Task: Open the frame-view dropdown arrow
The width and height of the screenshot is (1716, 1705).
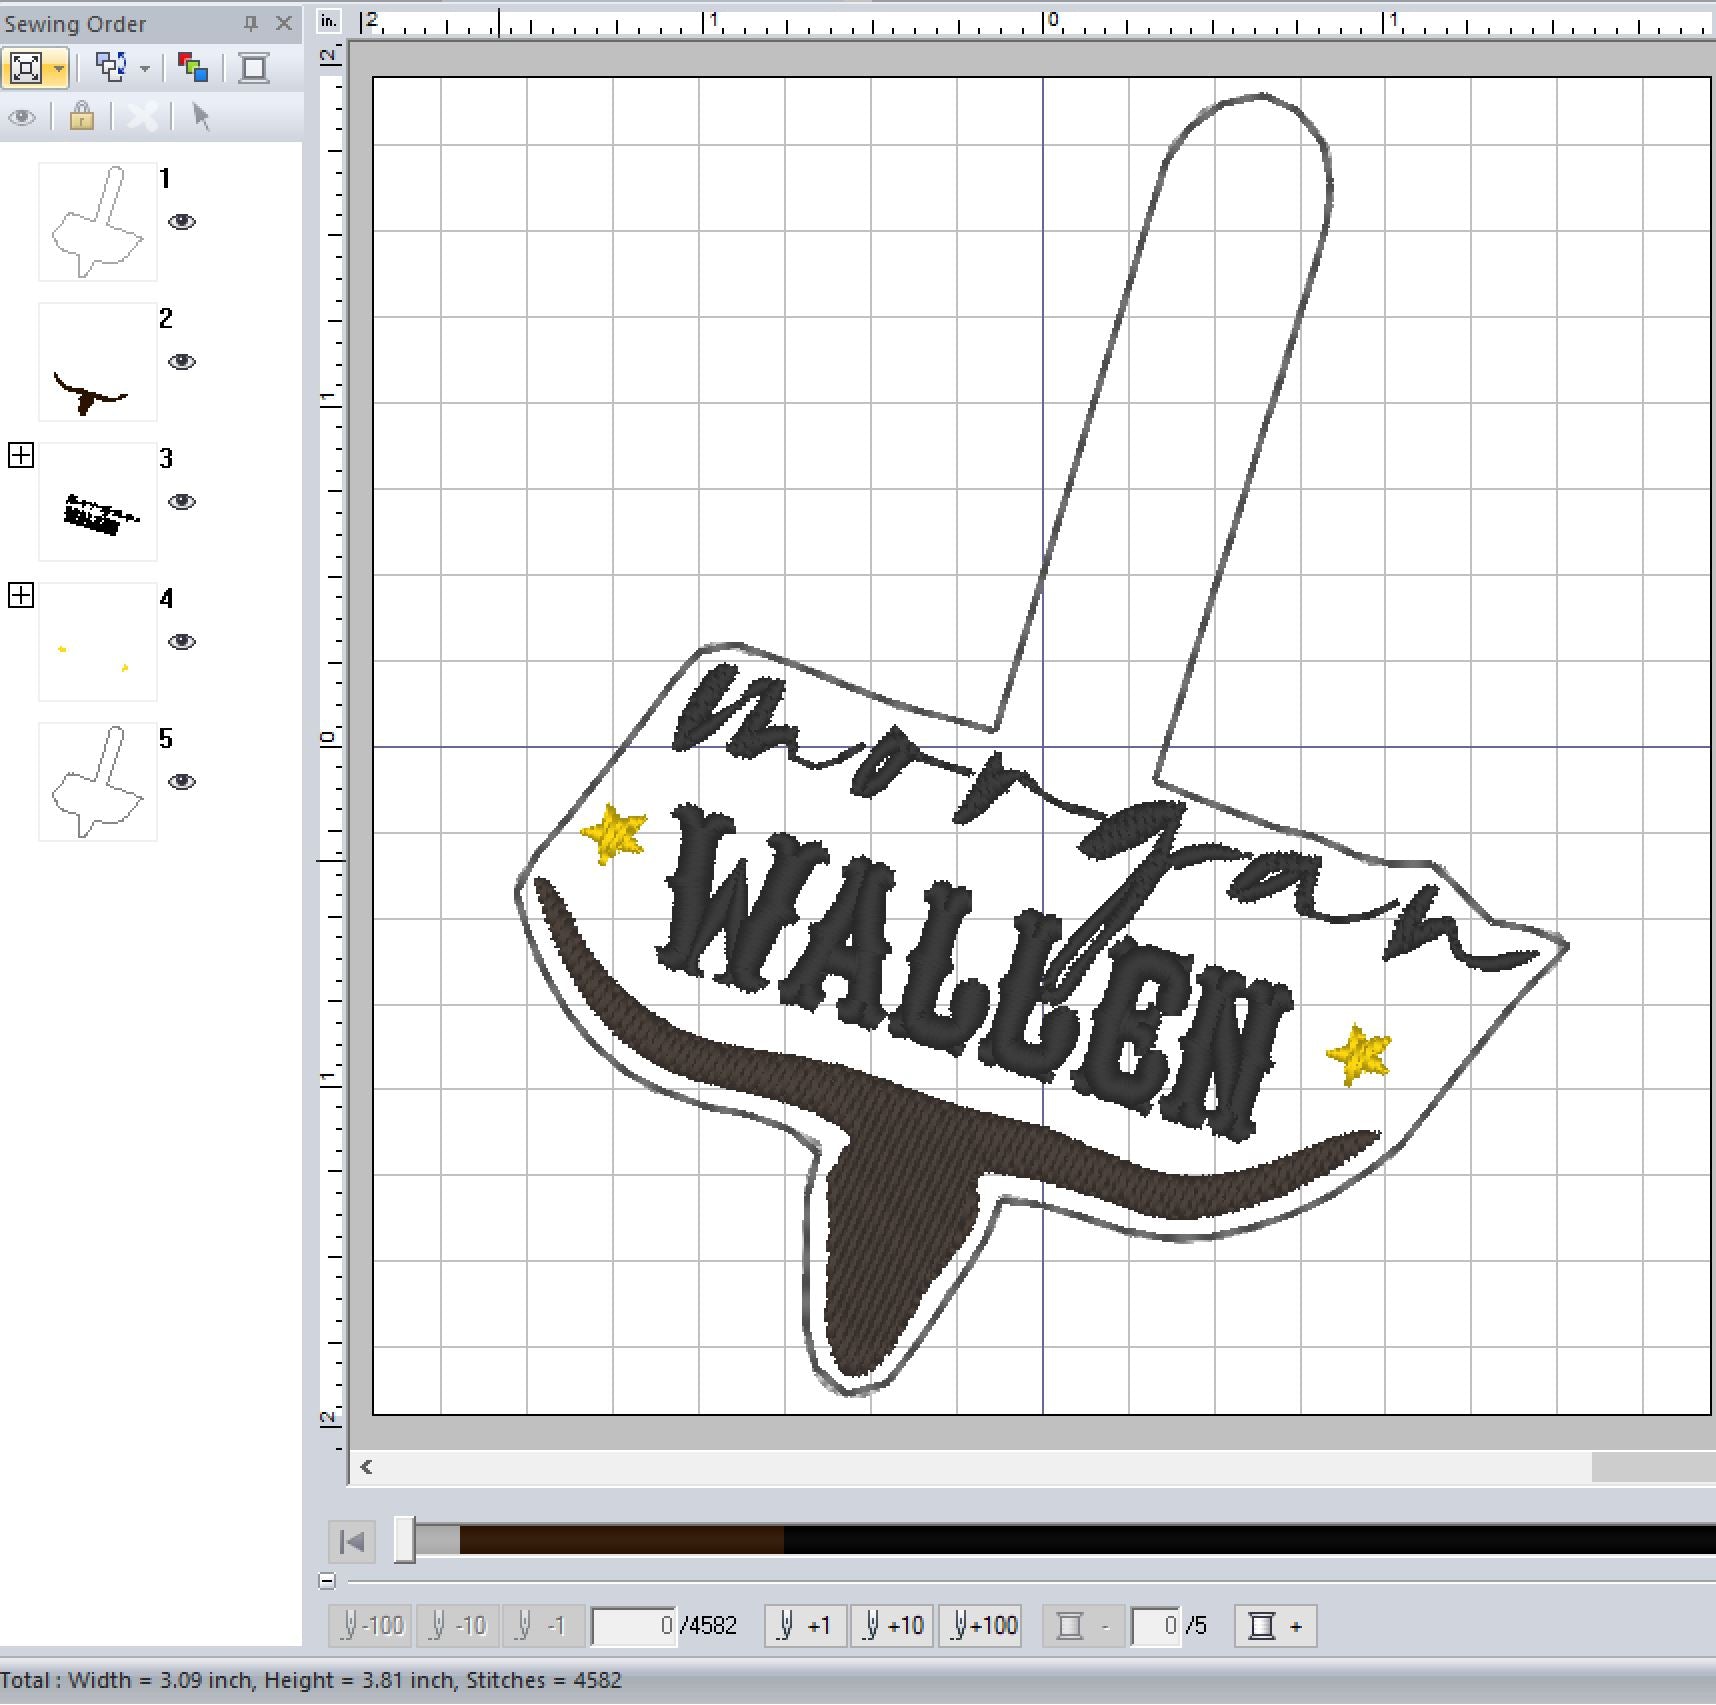Action: [x=59, y=68]
